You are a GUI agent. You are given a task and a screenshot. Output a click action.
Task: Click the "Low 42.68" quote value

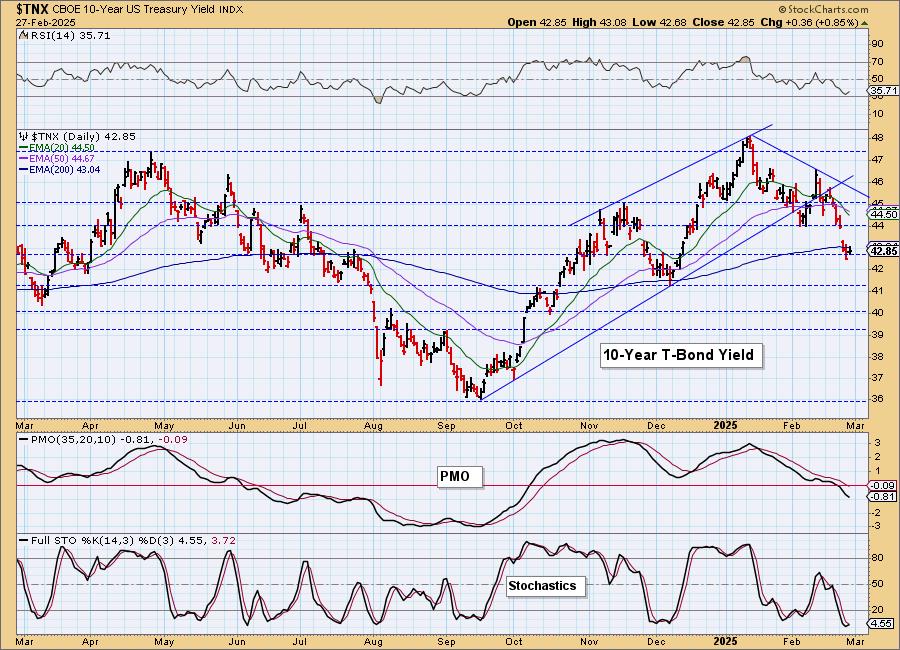[659, 22]
